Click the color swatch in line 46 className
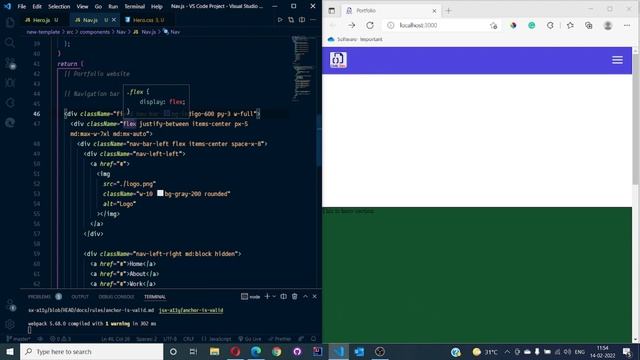This screenshot has height=360, width=640. pyautogui.click(x=167, y=113)
